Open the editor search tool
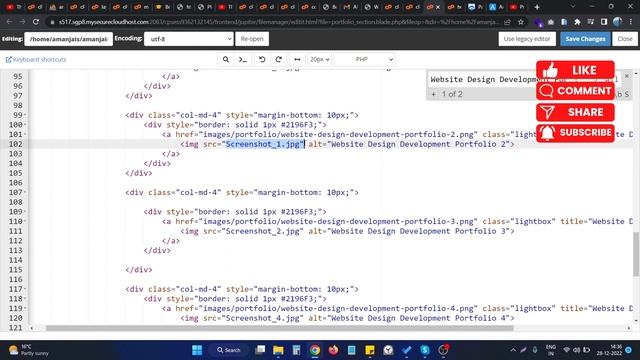The height and width of the screenshot is (360, 640). pyautogui.click(x=226, y=60)
